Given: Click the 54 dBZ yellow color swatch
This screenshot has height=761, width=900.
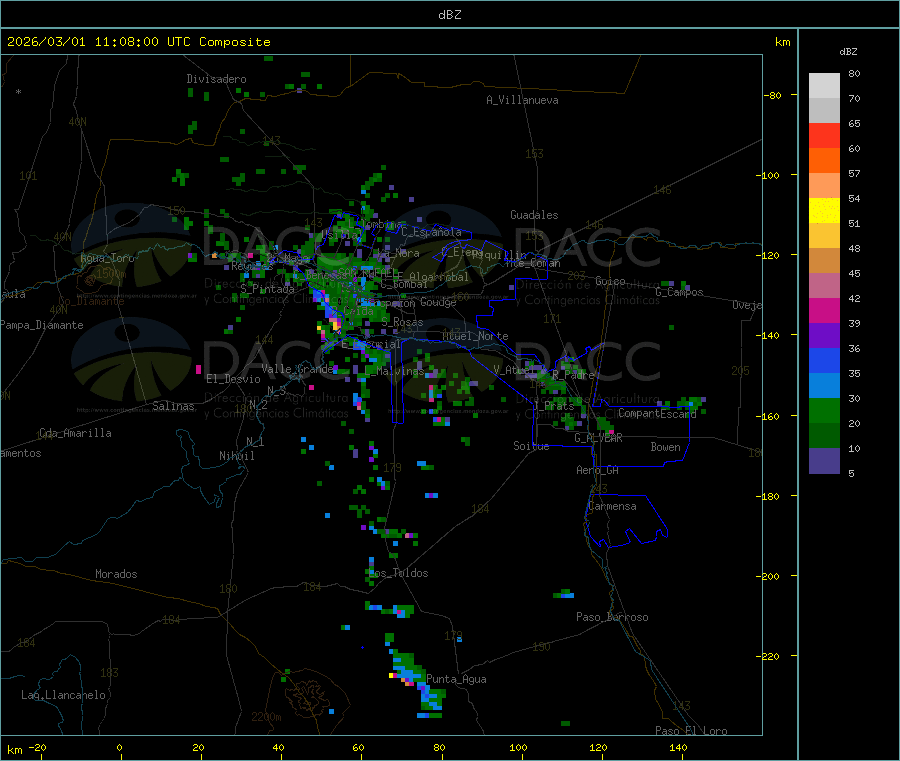Looking at the screenshot, I should 824,211.
